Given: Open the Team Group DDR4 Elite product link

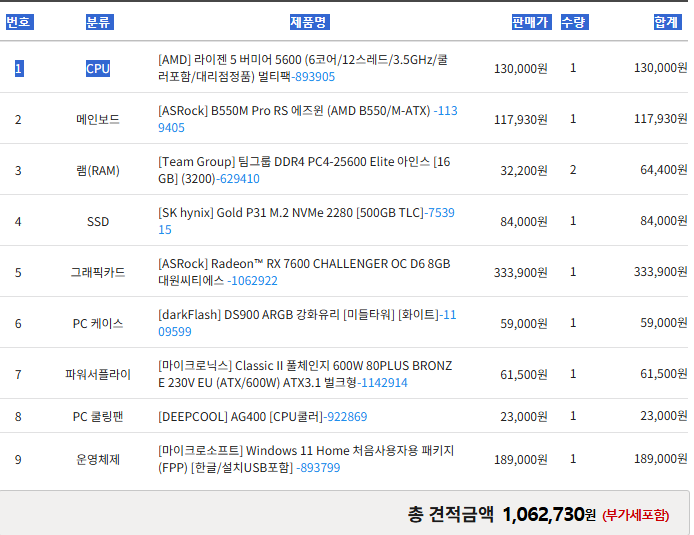Looking at the screenshot, I should tap(304, 170).
